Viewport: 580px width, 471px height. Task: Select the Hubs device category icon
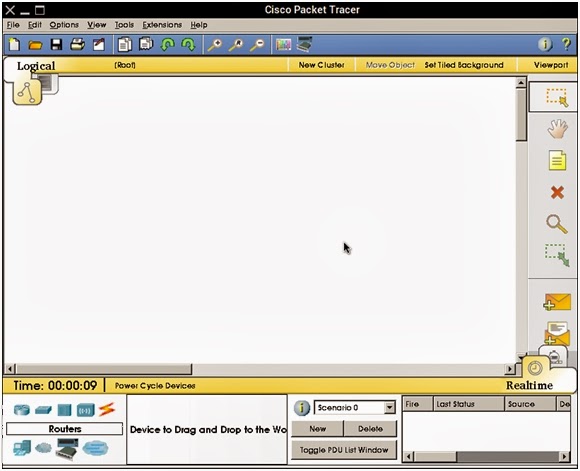[x=64, y=410]
